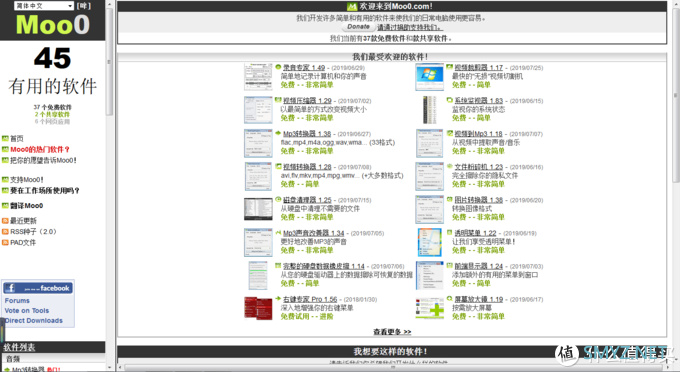
Task: Click the main page vertical scrollbar
Action: point(675,94)
